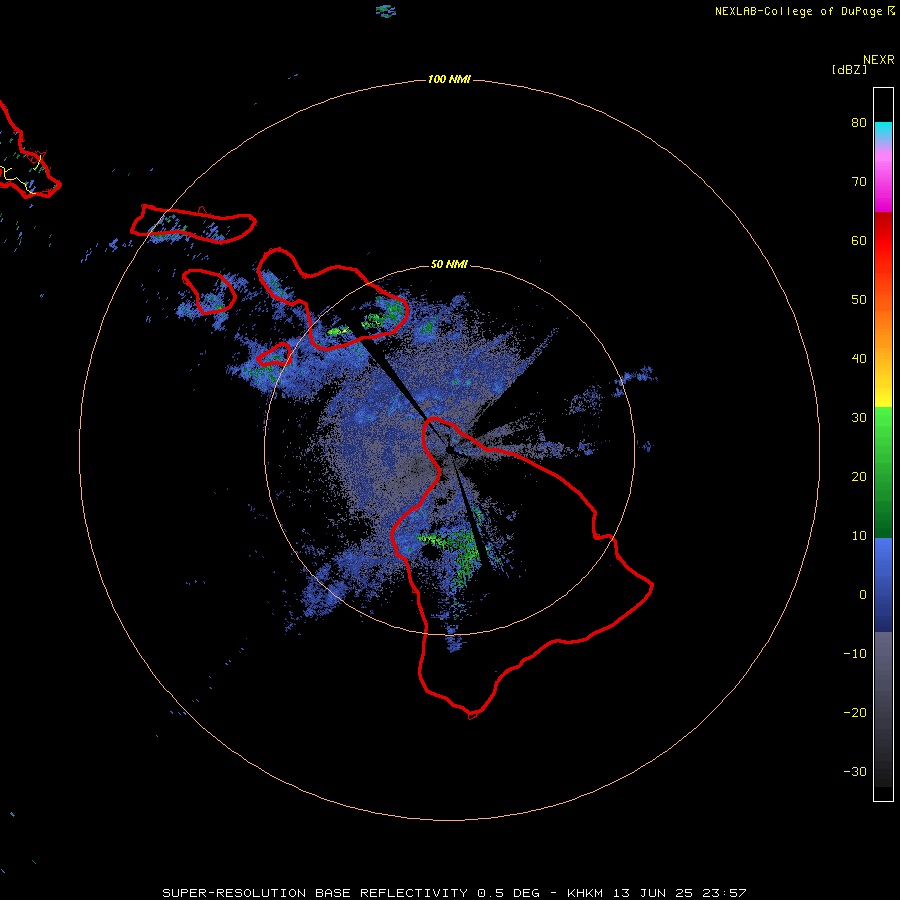Click the green band of the reflectivity color bar
The image size is (900, 900).
click(x=883, y=472)
